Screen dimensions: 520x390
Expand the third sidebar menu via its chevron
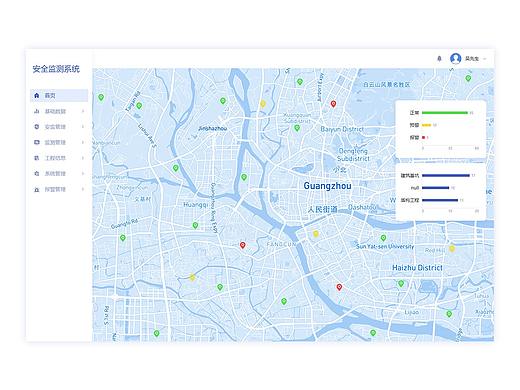[x=83, y=127]
